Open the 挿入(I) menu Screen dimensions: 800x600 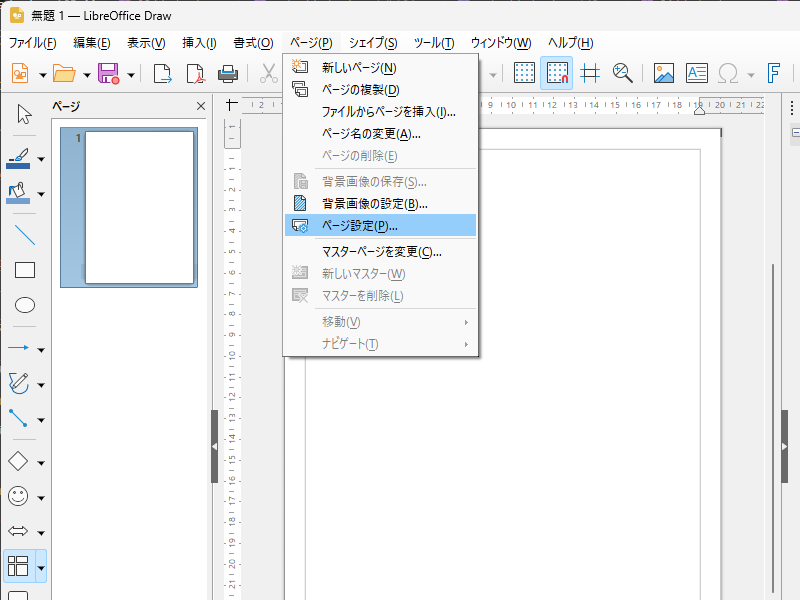click(199, 43)
